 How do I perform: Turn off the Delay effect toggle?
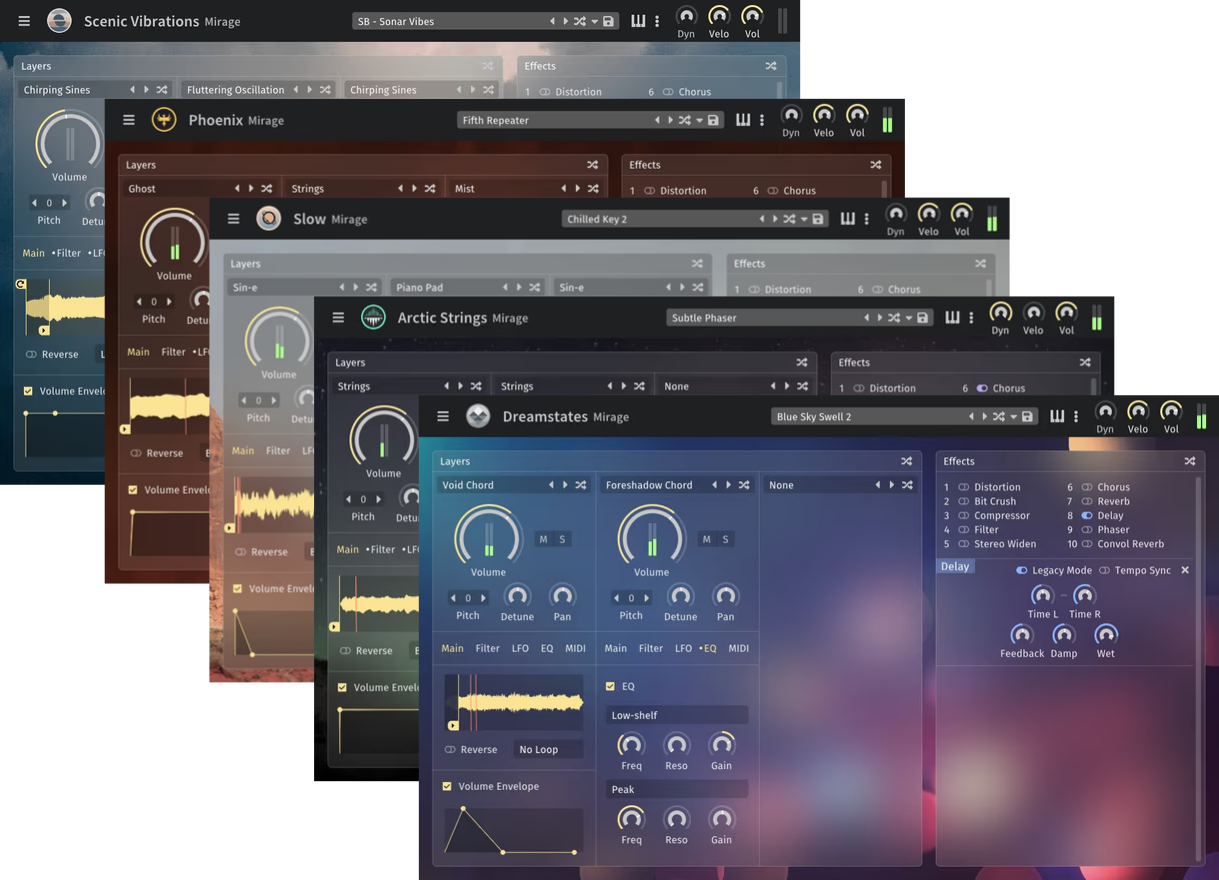(1087, 516)
